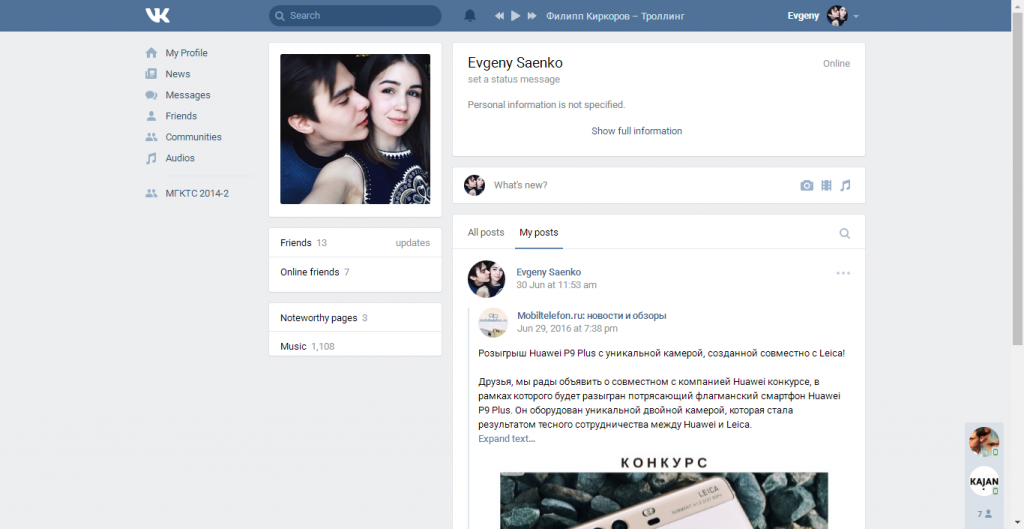Click the small avatar beside What's new?
This screenshot has width=1024, height=529.
(x=475, y=185)
